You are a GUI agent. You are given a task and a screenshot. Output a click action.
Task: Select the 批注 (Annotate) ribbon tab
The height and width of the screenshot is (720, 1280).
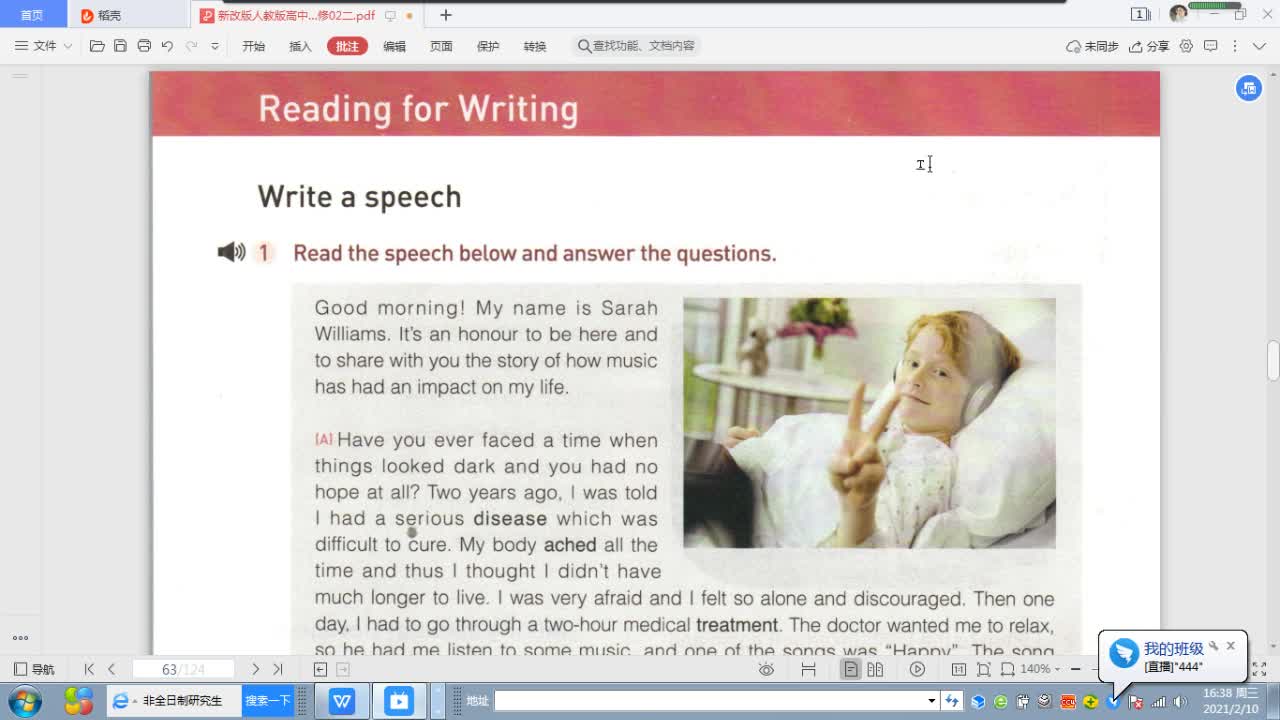click(347, 46)
